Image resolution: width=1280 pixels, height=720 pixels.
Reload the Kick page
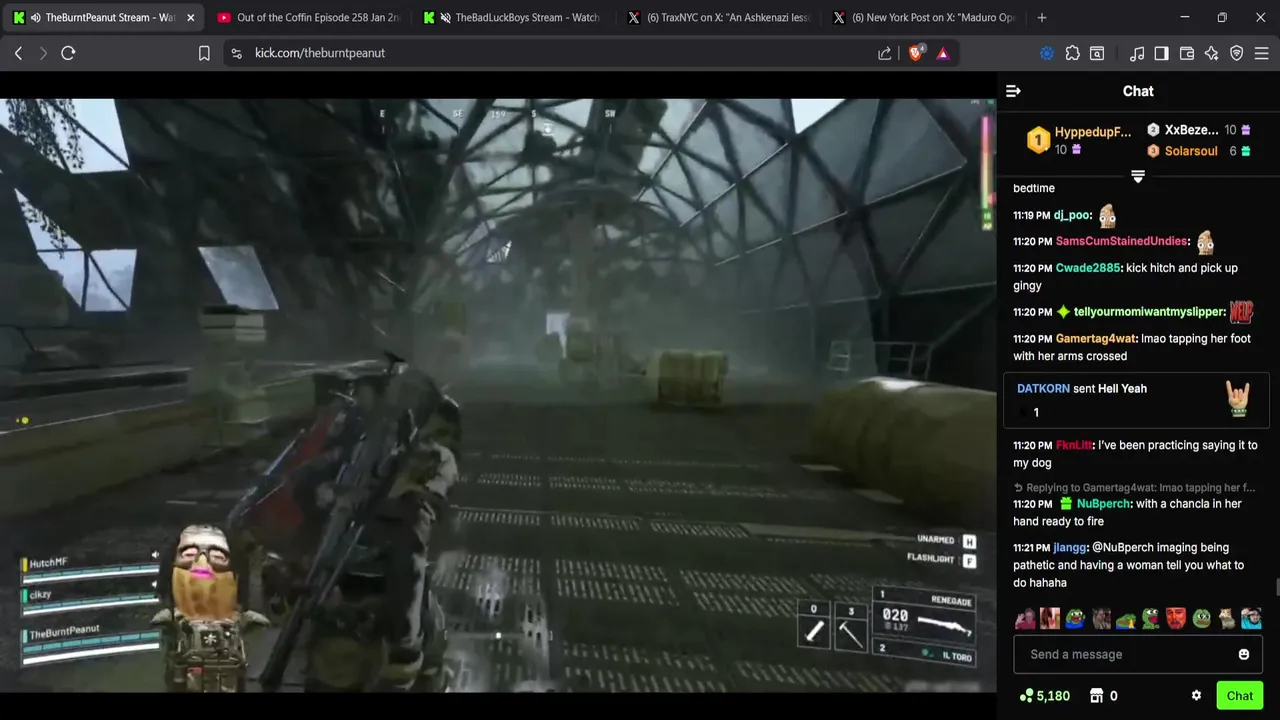click(68, 53)
